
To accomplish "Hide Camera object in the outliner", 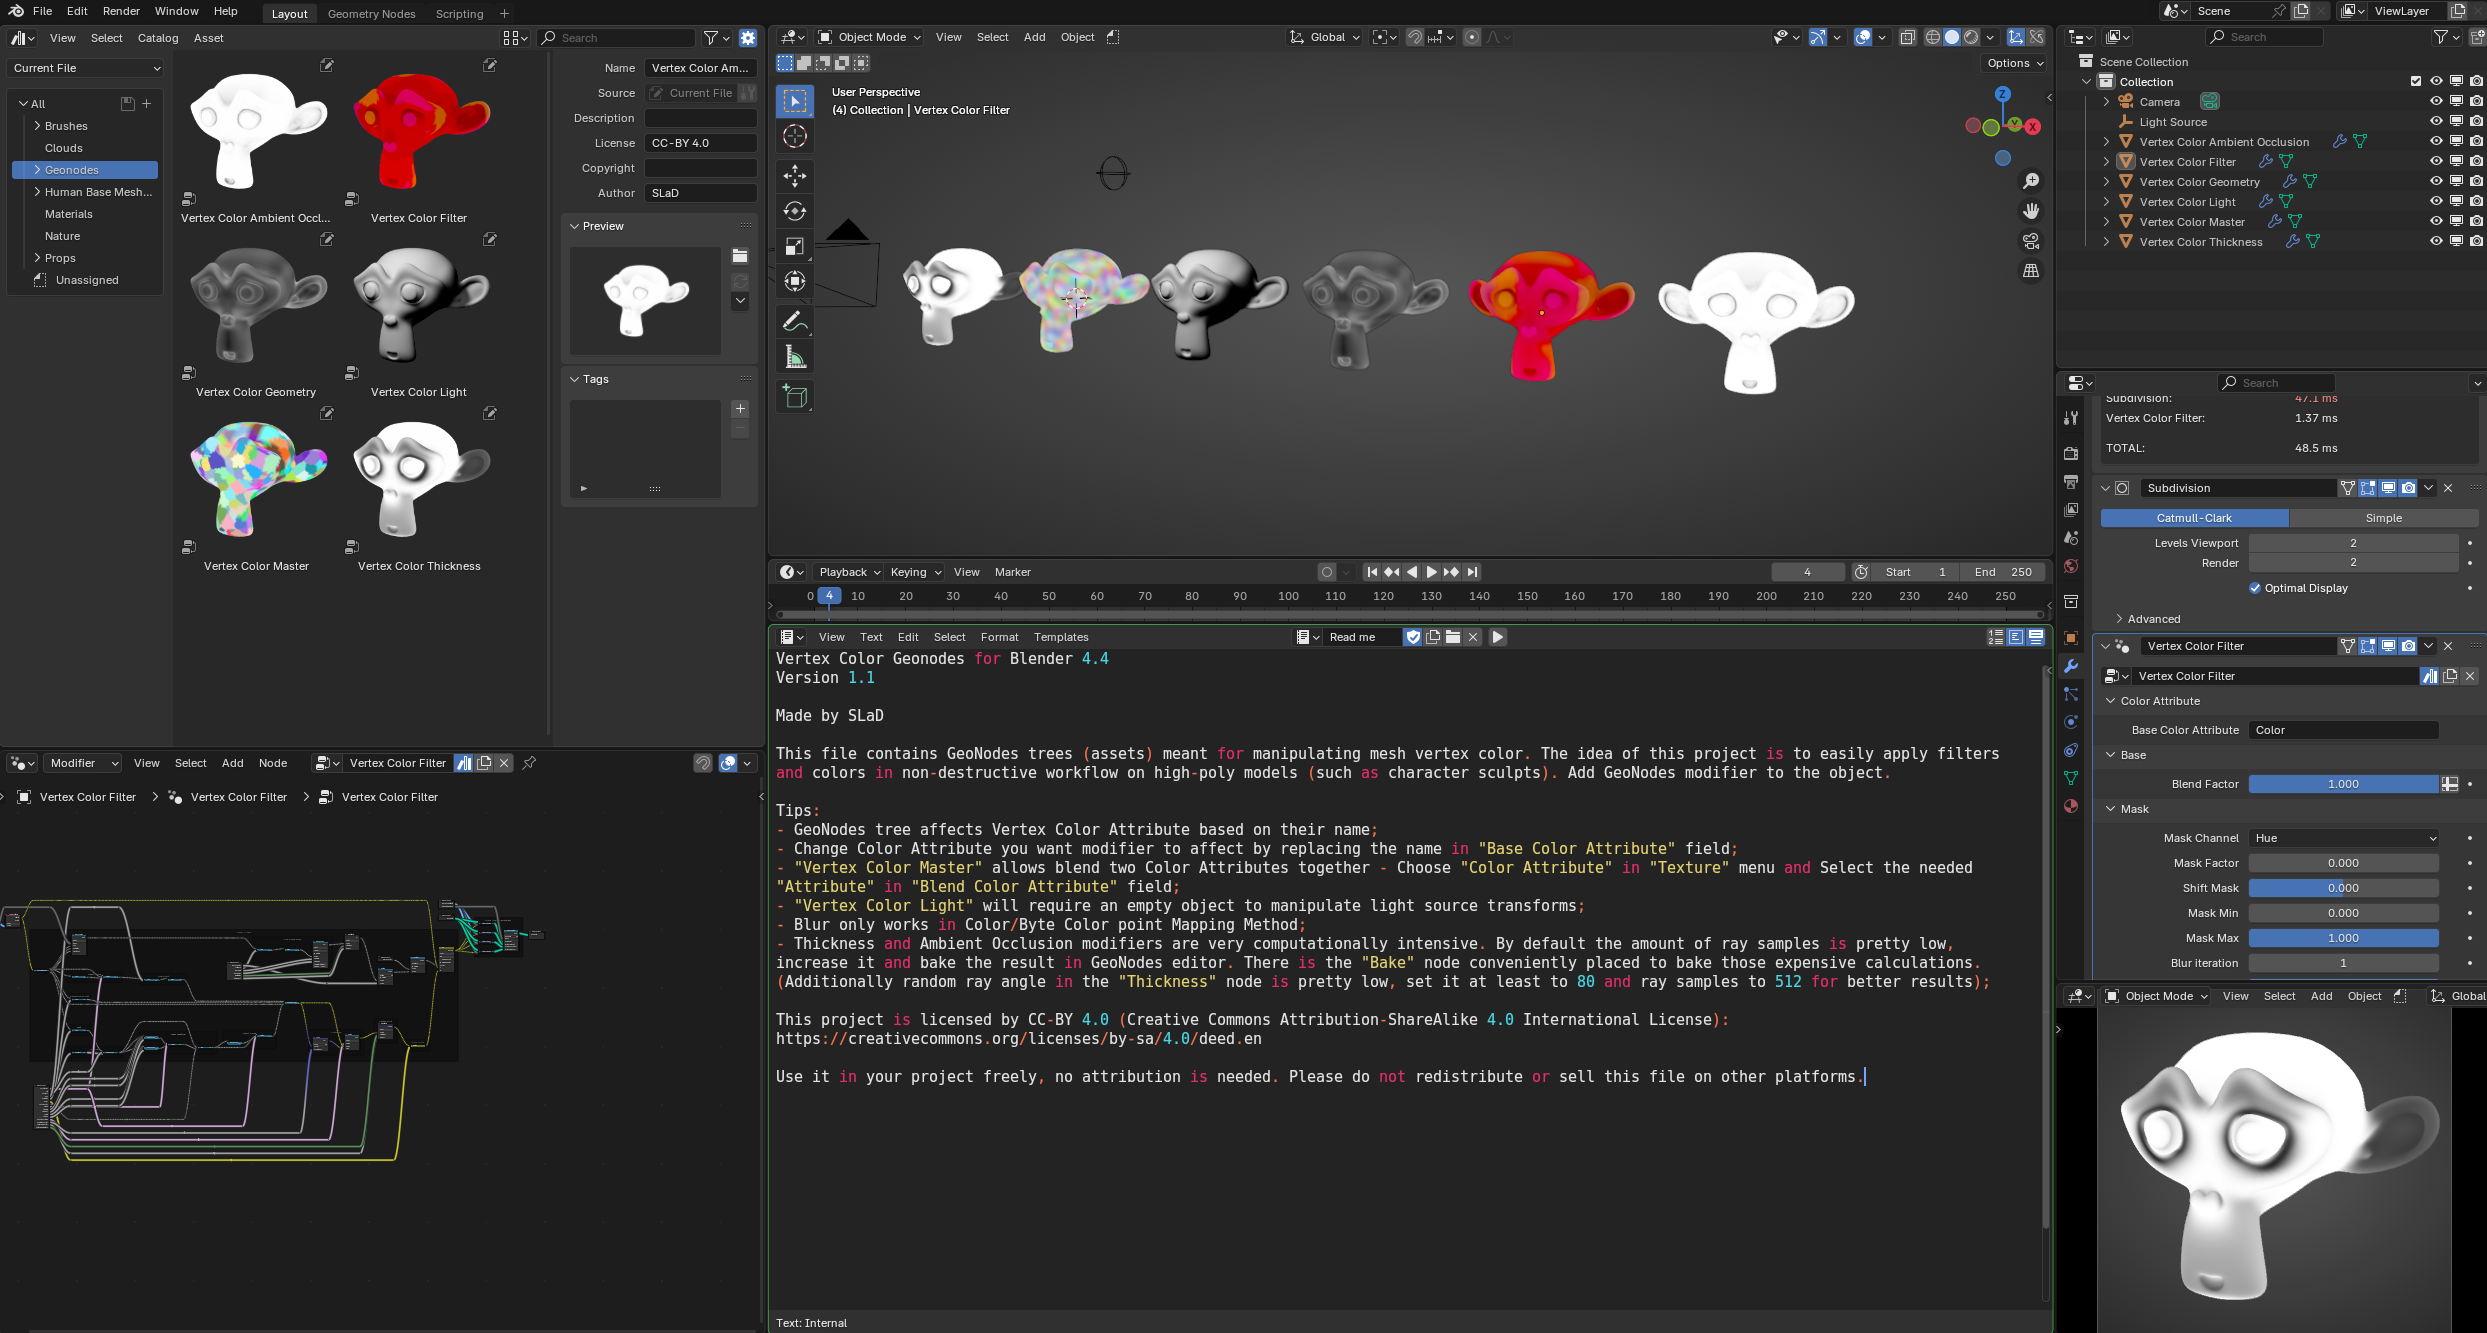I will pyautogui.click(x=2436, y=101).
